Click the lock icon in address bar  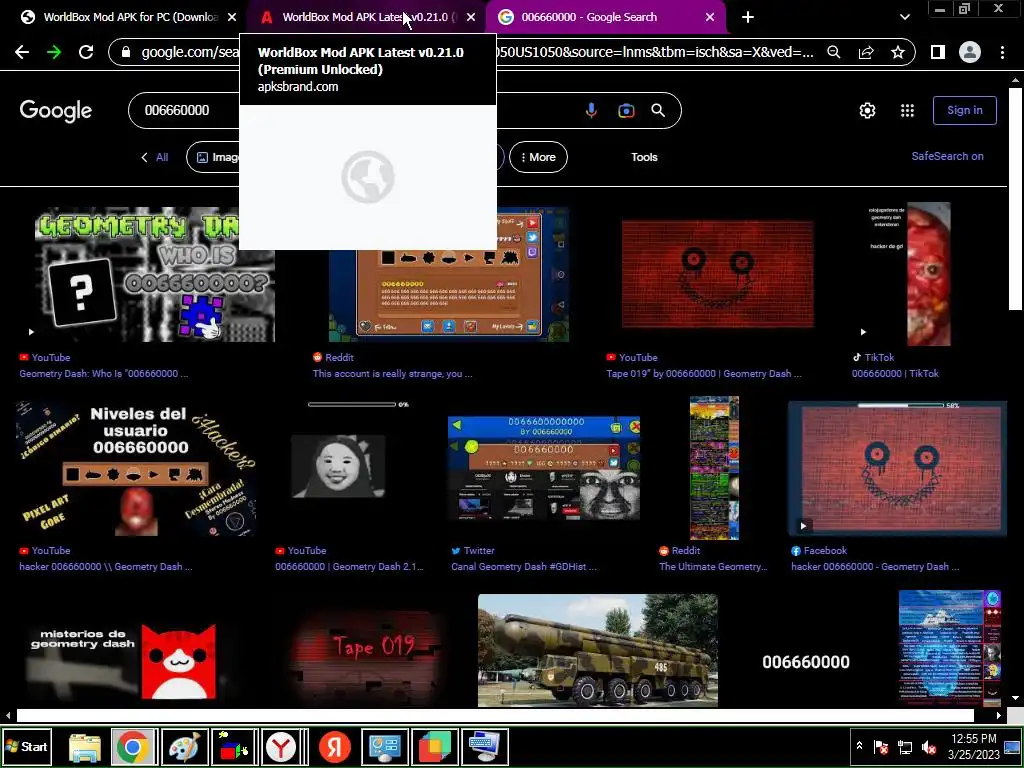click(x=126, y=52)
